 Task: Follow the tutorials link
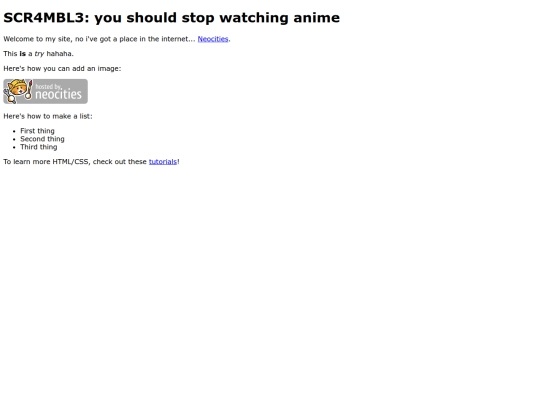coord(163,162)
